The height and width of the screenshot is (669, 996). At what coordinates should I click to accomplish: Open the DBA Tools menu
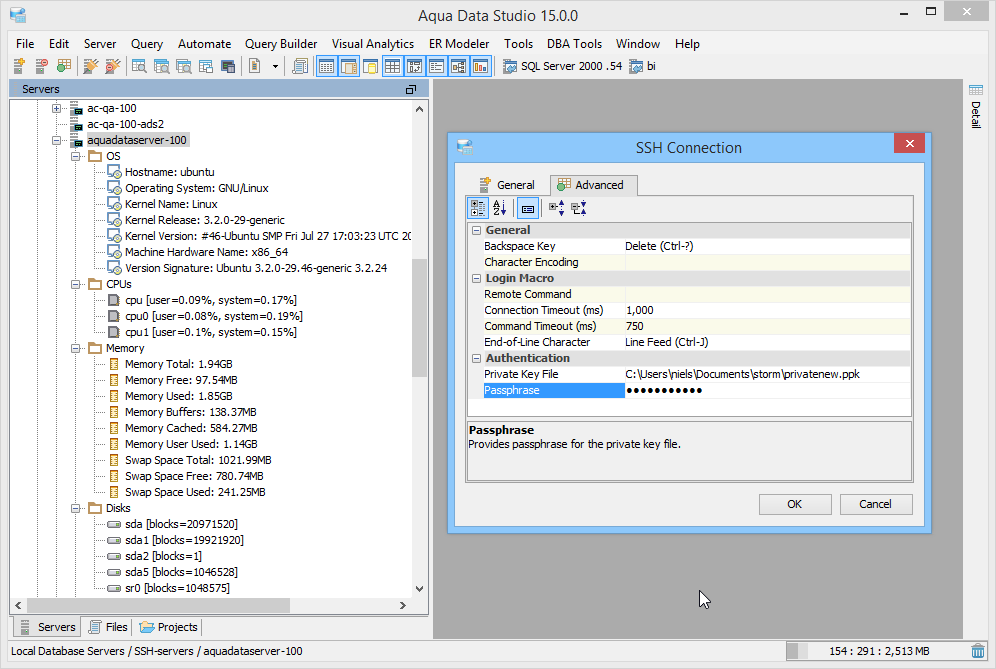point(574,44)
